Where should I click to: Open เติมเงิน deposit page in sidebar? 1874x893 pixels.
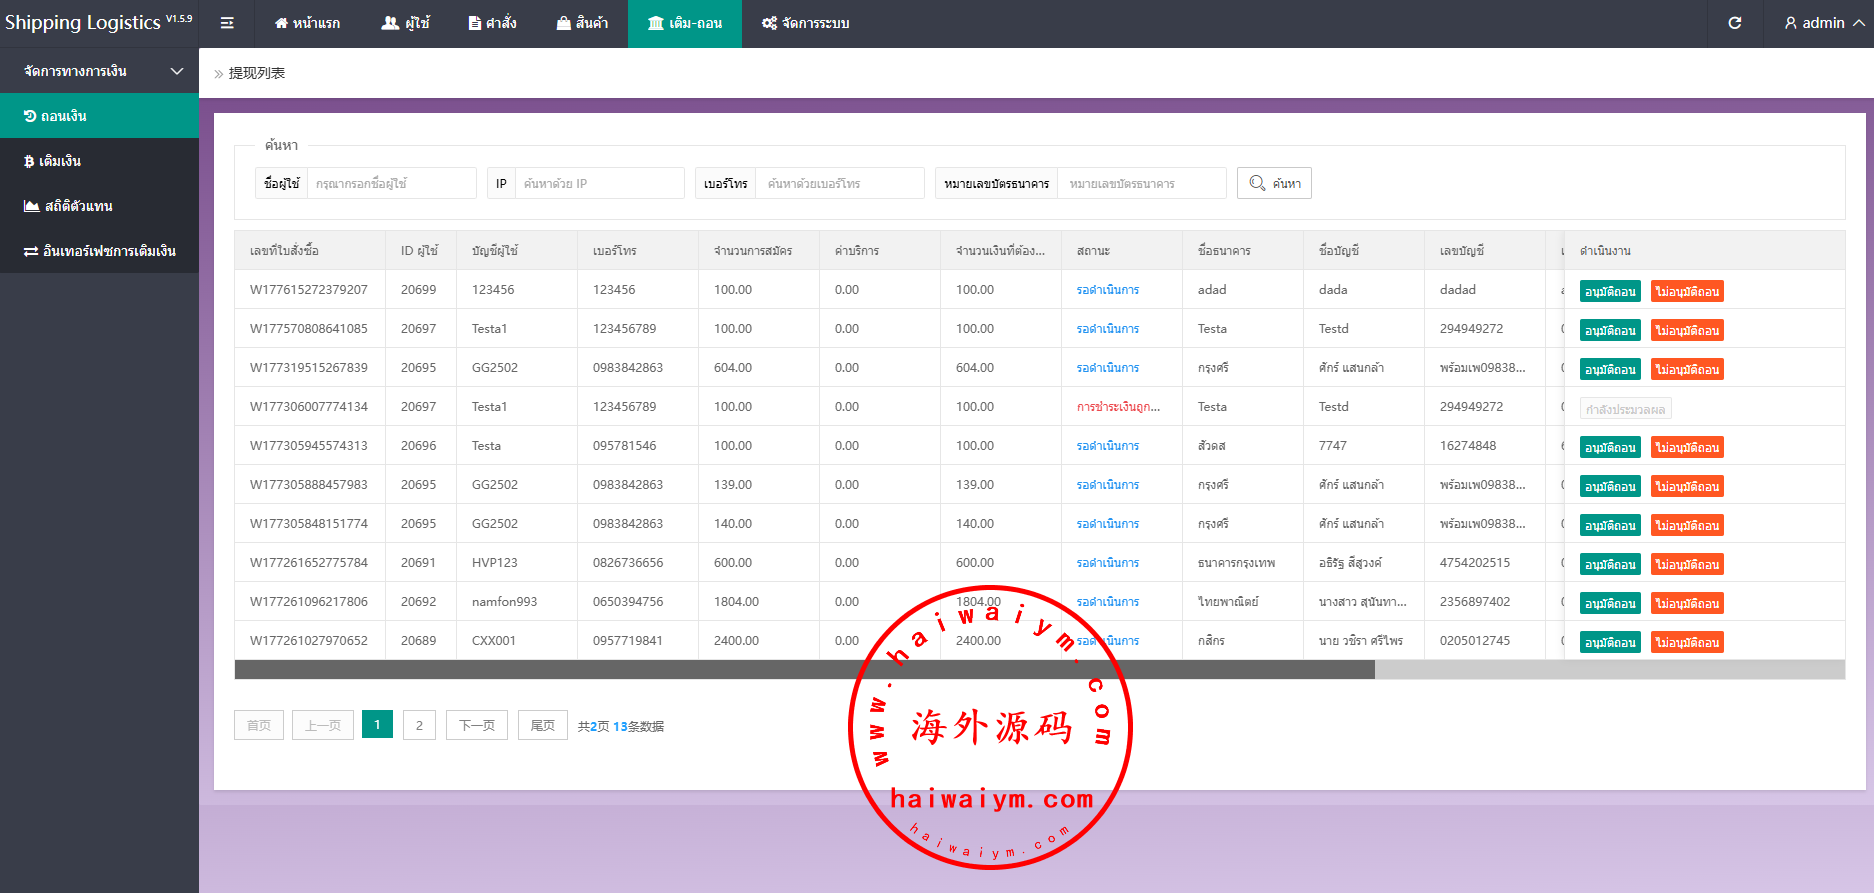(99, 161)
